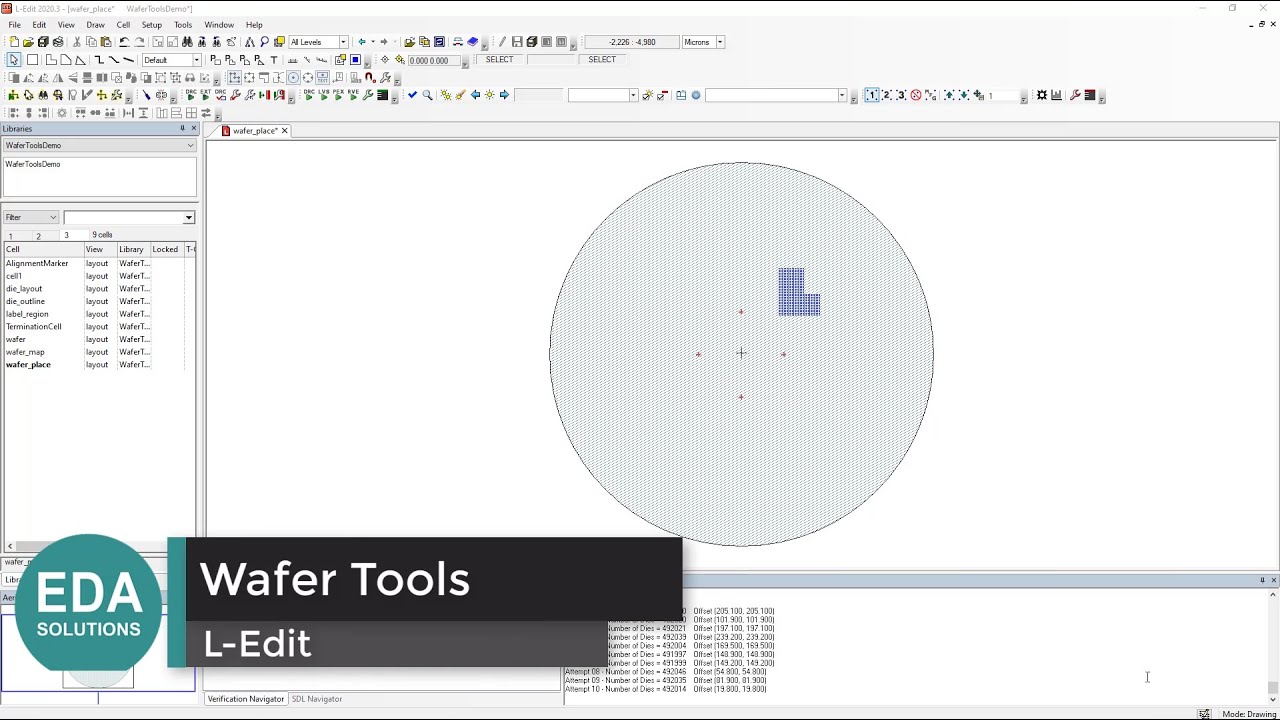This screenshot has width=1280, height=720.
Task: Click the Cut scissors icon
Action: point(76,42)
